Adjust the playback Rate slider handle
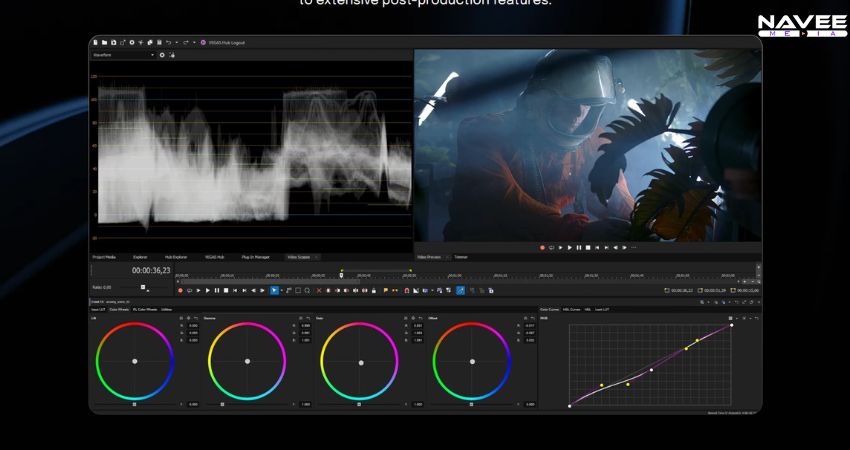850x450 pixels. tap(143, 287)
